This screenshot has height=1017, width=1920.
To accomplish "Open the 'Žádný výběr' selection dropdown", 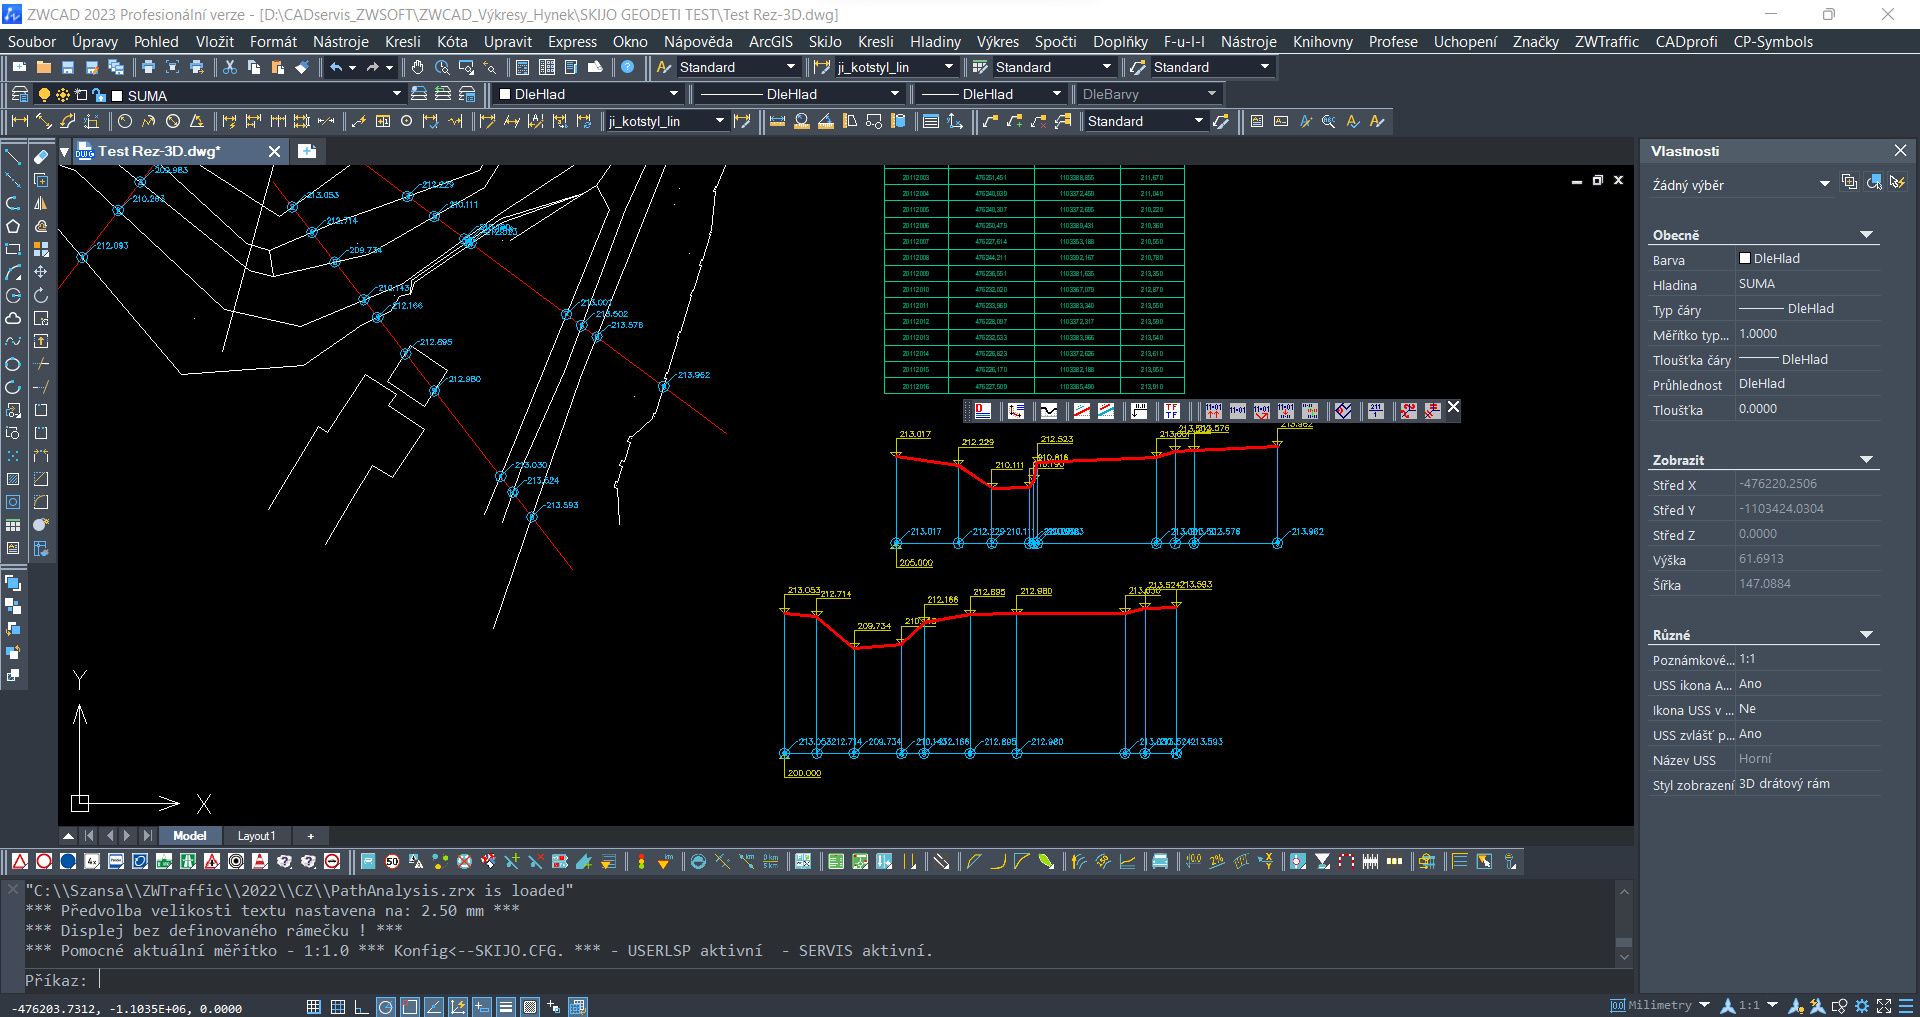I will pyautogui.click(x=1824, y=184).
